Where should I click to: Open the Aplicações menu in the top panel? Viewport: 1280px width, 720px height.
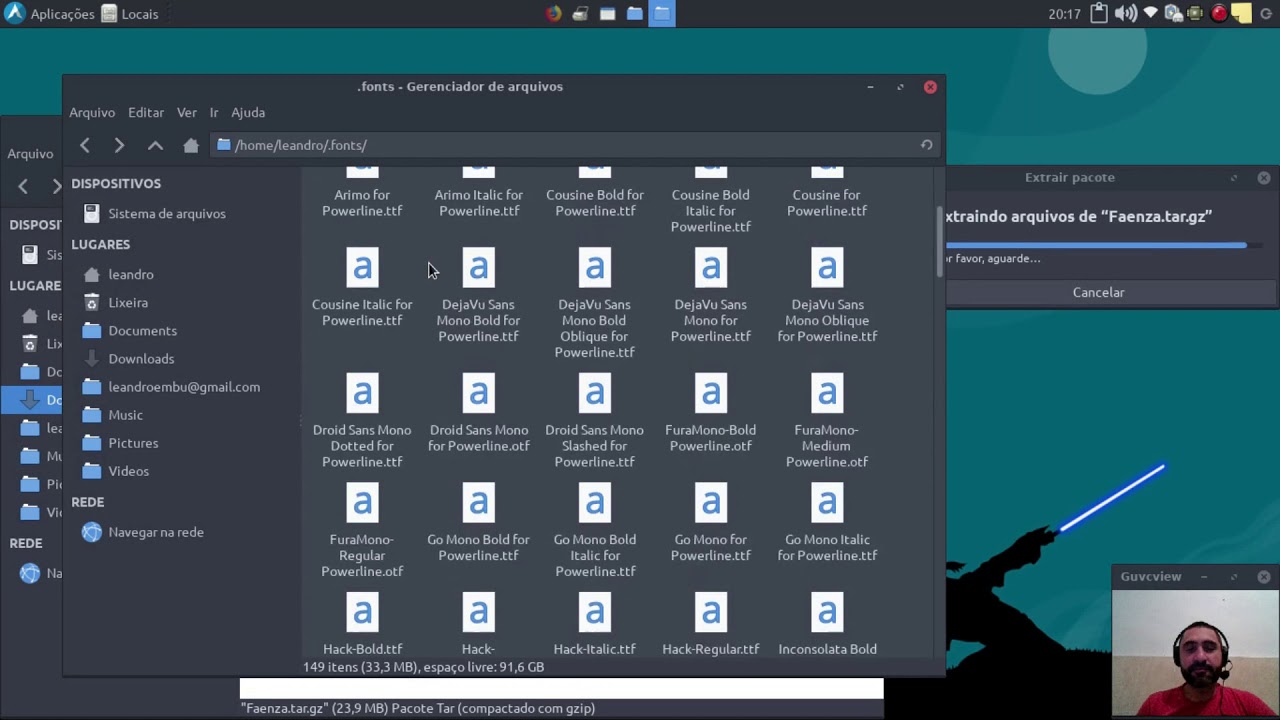(50, 14)
